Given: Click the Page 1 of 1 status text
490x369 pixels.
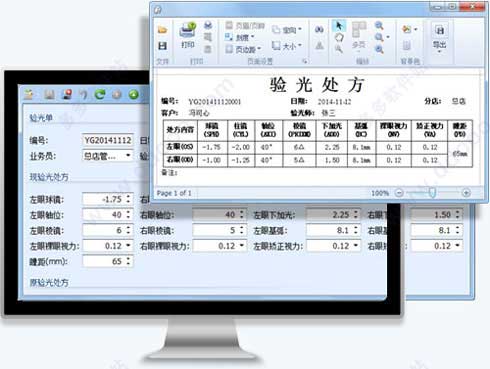Looking at the screenshot, I should (x=174, y=193).
